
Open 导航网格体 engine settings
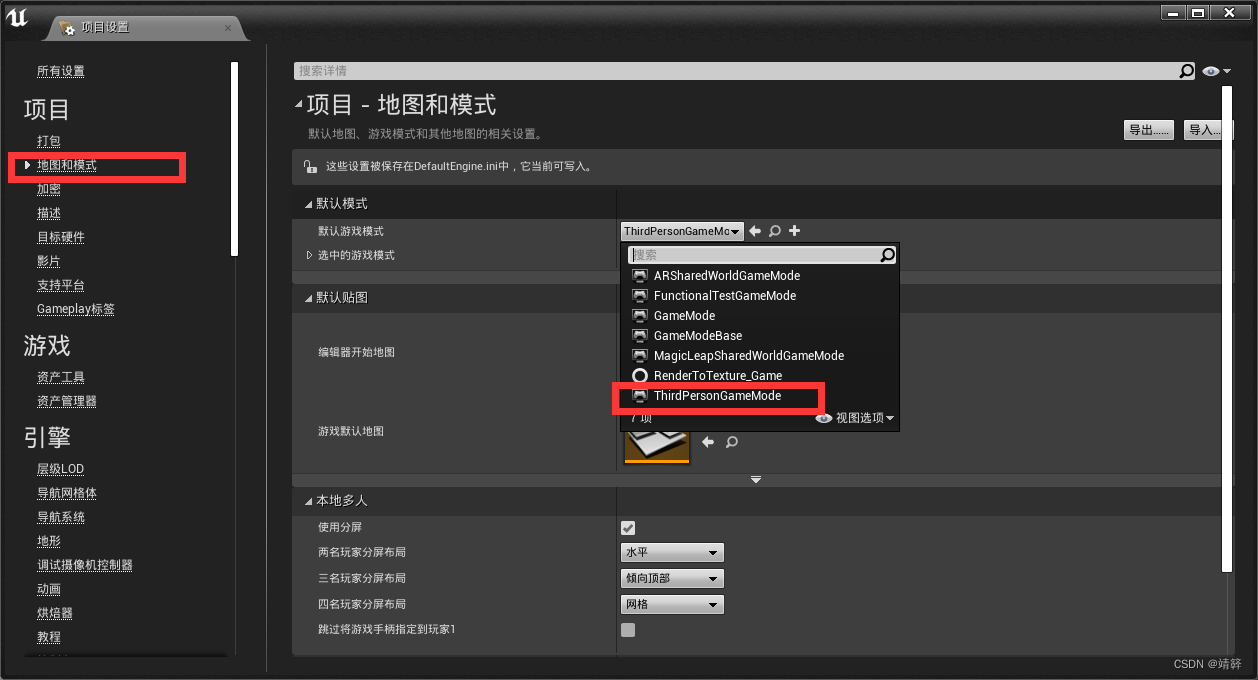[67, 493]
